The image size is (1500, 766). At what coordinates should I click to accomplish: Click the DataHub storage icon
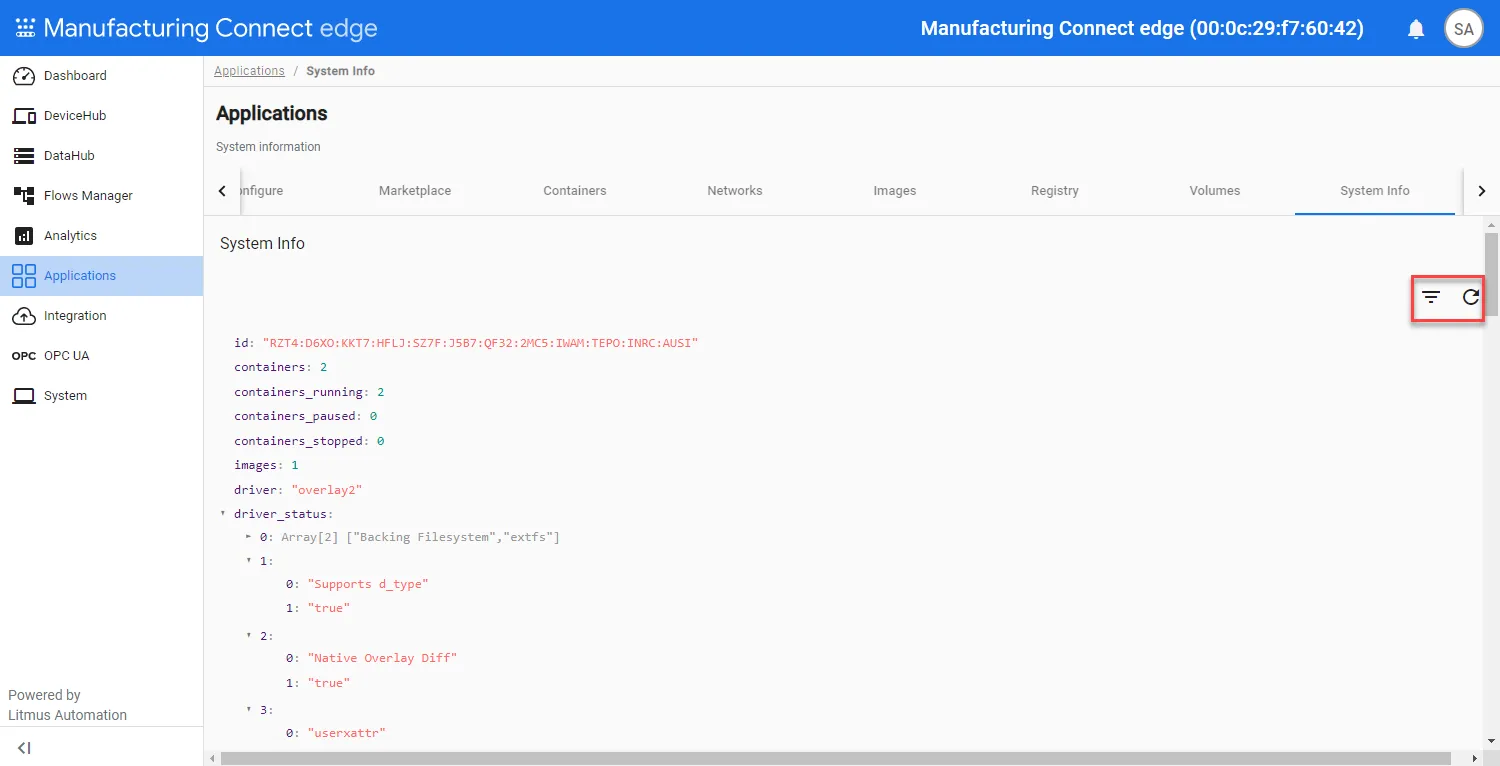[x=24, y=156]
